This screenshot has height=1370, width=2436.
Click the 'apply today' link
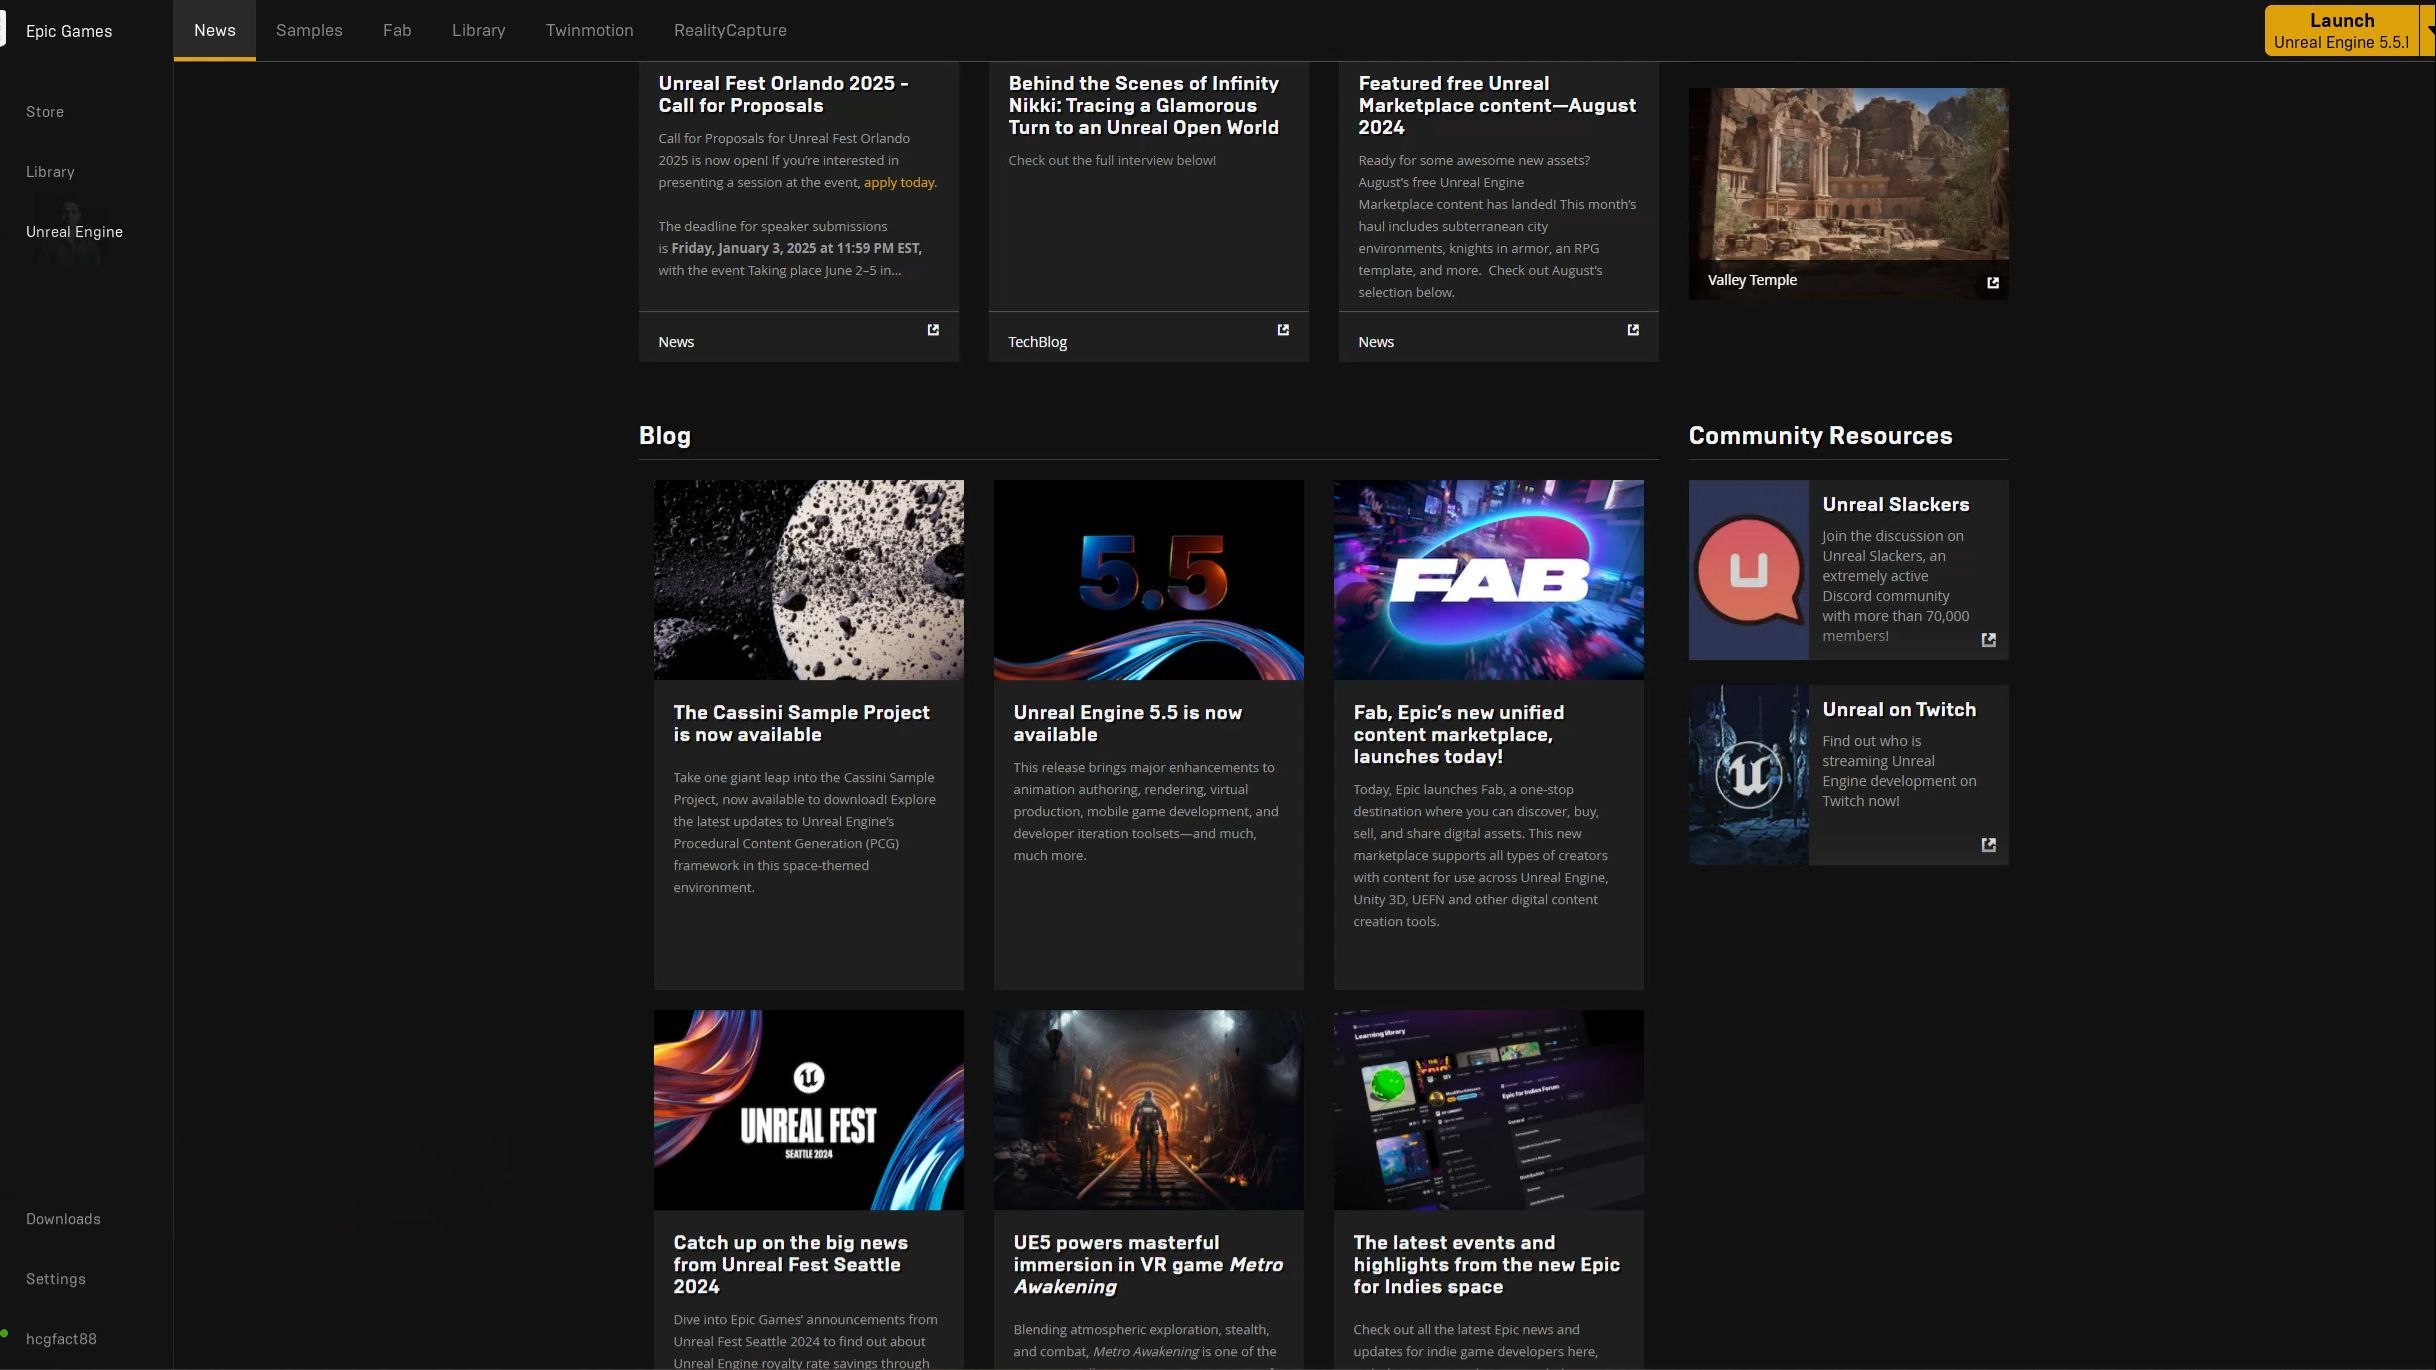coord(899,183)
